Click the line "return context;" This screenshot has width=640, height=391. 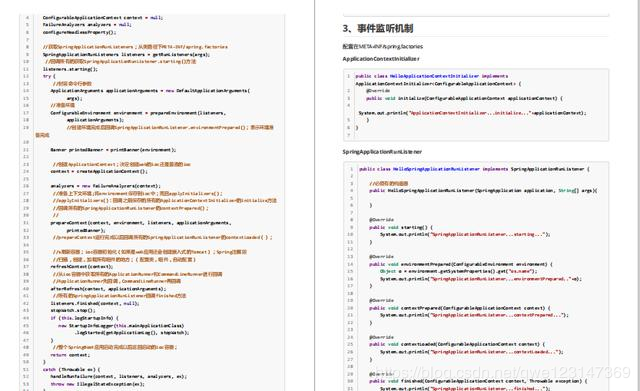point(70,355)
